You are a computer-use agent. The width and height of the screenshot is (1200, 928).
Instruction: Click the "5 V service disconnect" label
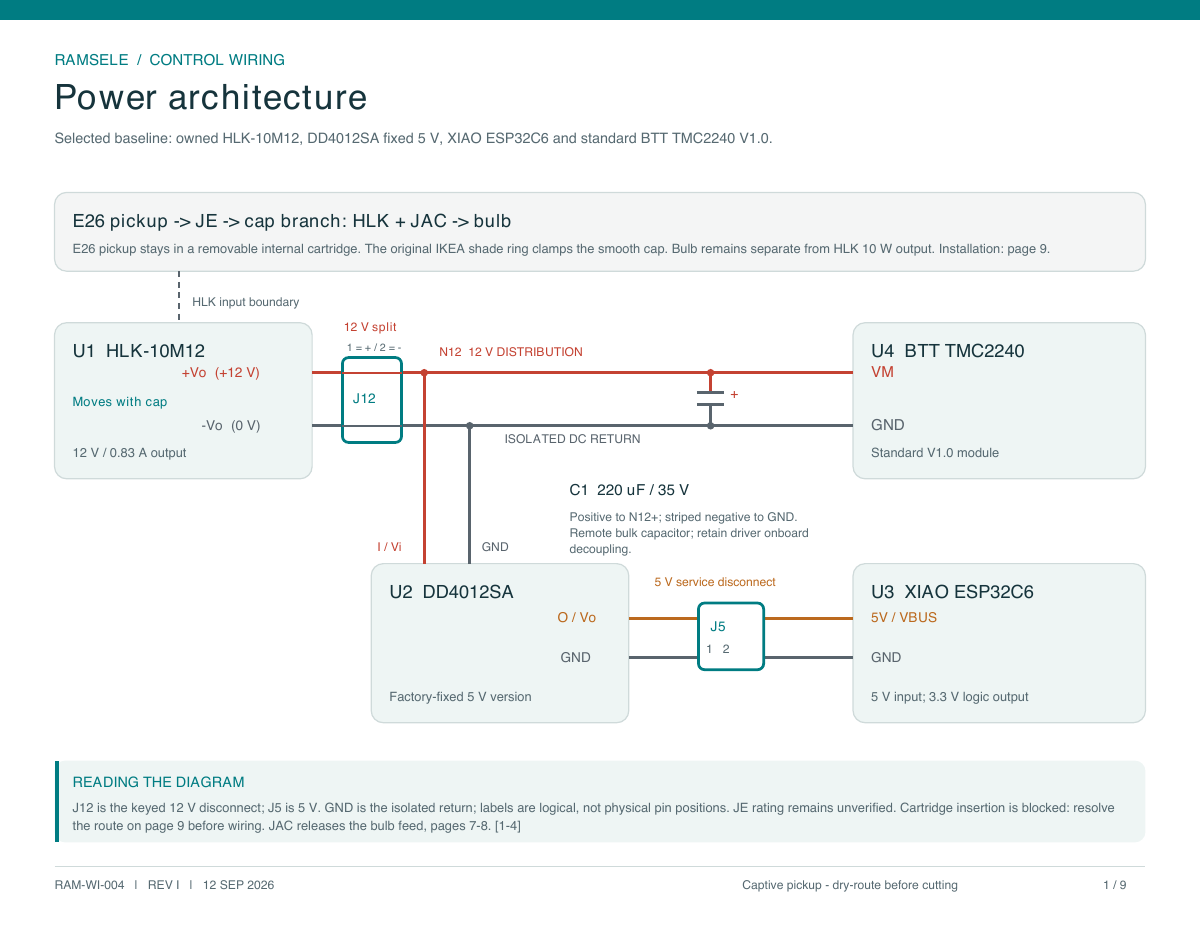pyautogui.click(x=715, y=582)
